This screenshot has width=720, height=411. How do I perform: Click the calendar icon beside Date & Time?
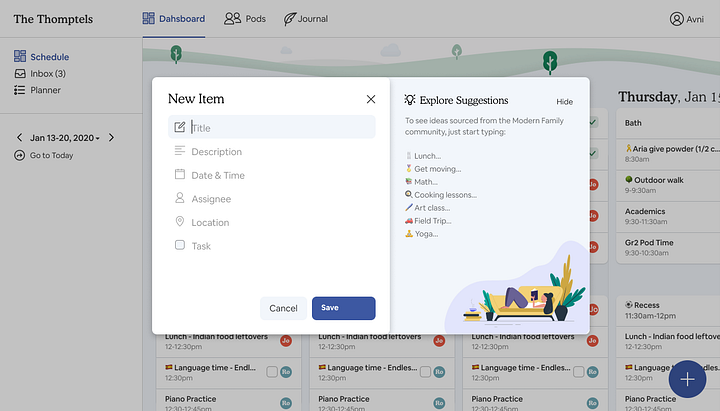tap(180, 174)
